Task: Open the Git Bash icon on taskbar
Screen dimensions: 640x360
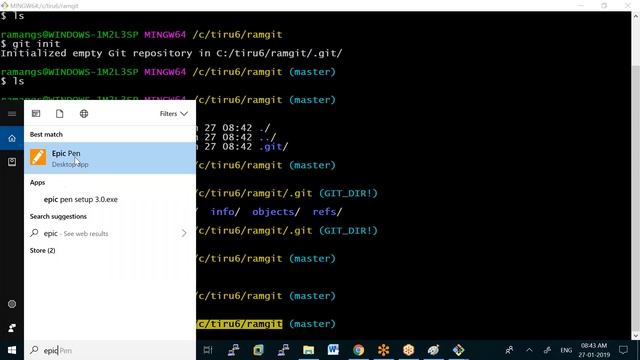Action: click(x=459, y=350)
